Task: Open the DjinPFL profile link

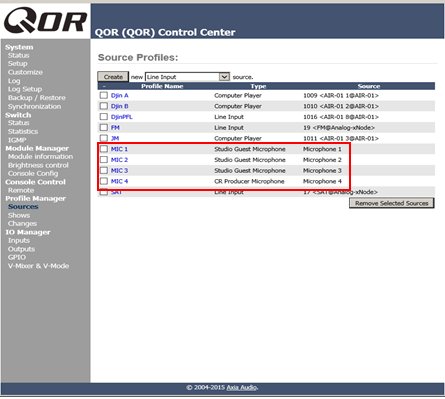Action: [122, 117]
